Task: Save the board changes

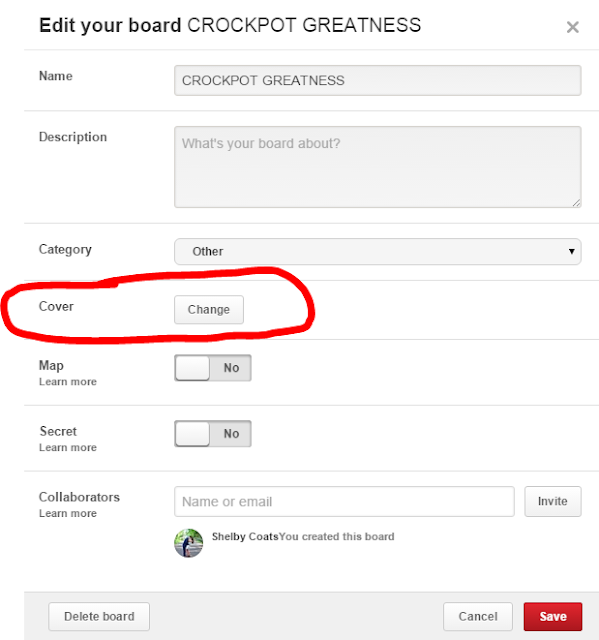Action: [553, 616]
